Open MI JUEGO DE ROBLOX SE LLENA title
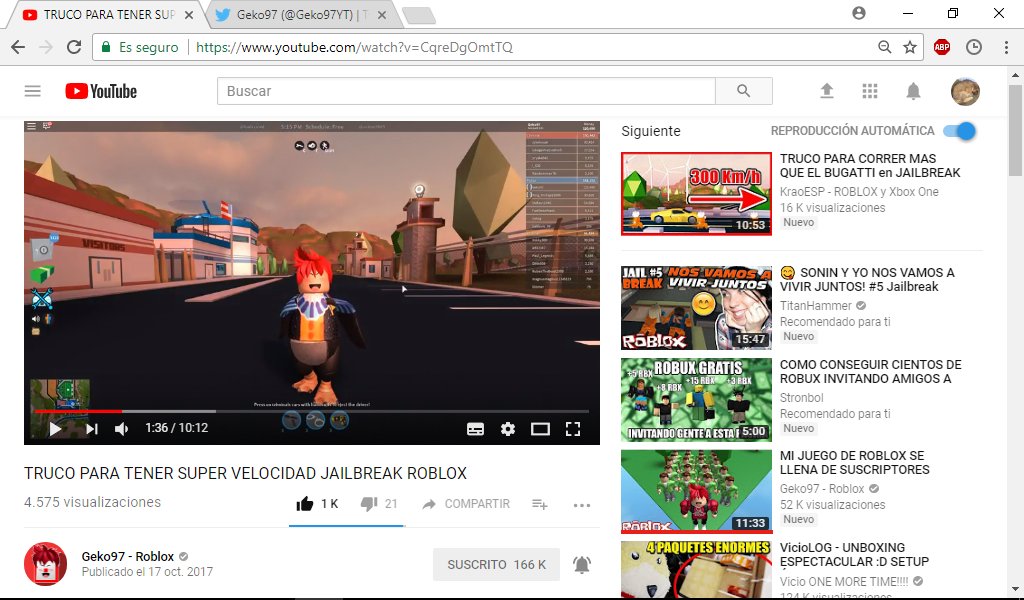 click(854, 462)
